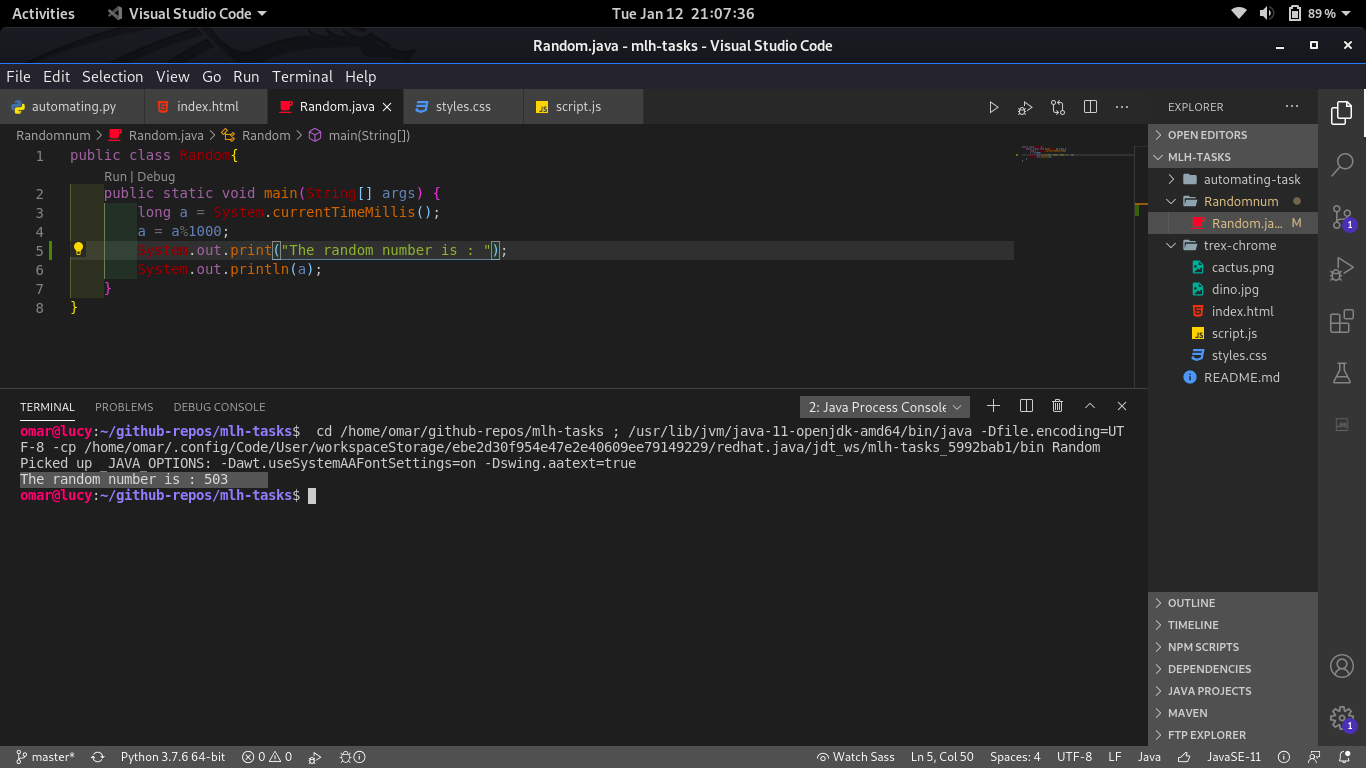Open the Search view in activity bar

click(1341, 164)
